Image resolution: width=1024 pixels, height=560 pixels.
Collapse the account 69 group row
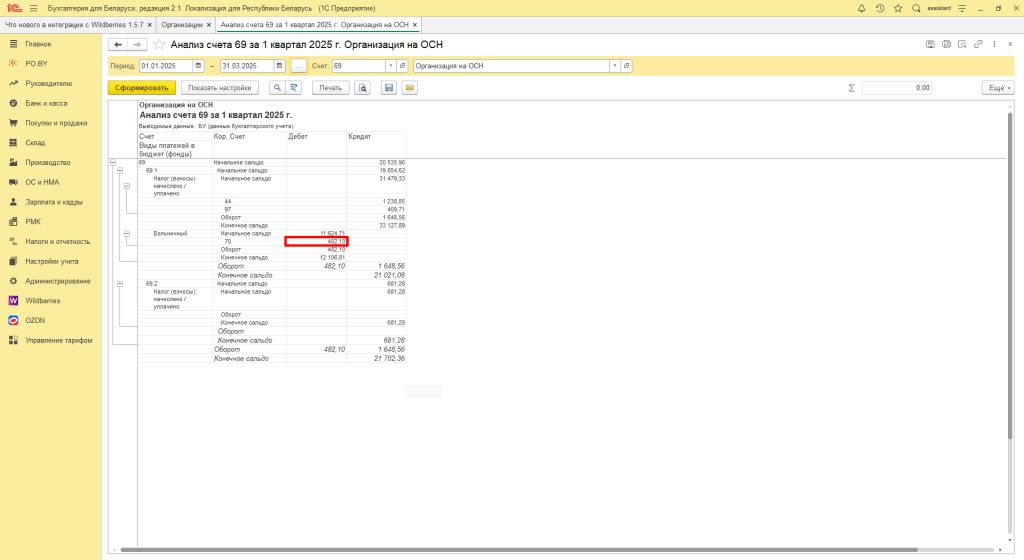tap(112, 162)
